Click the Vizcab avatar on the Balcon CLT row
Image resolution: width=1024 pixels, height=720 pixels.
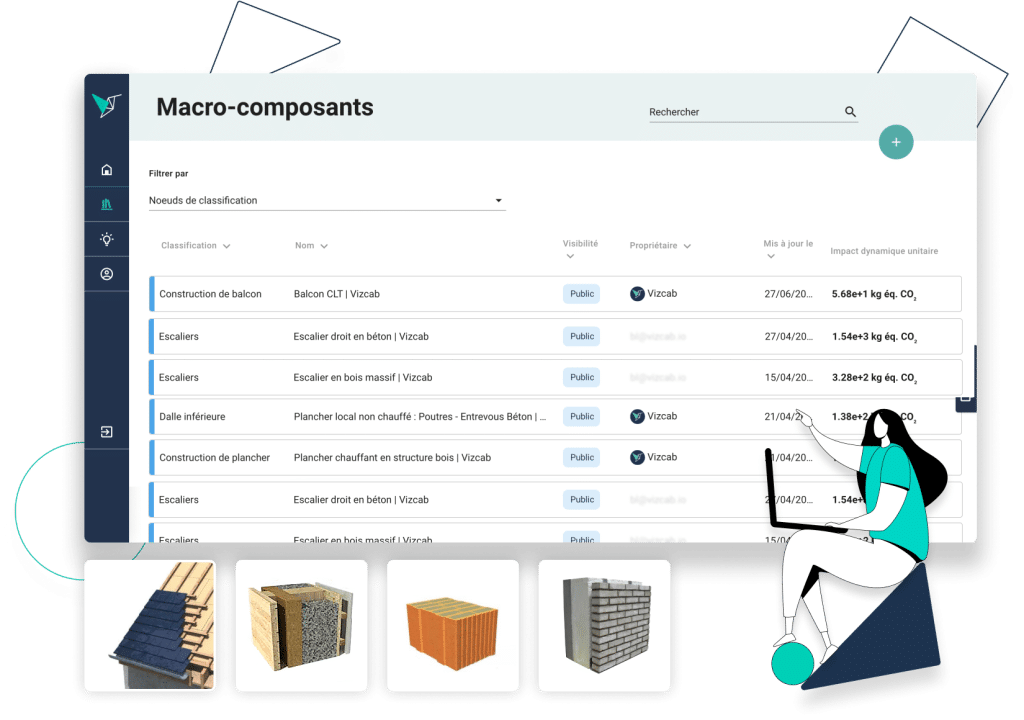click(x=637, y=293)
